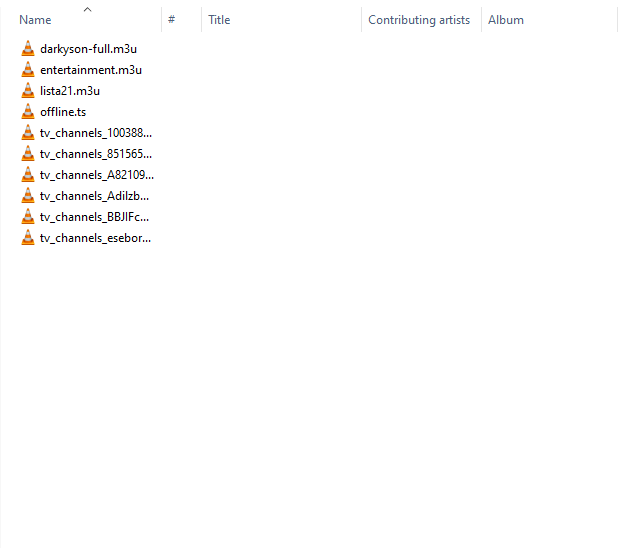Image resolution: width=635 pixels, height=548 pixels.
Task: Sort by the # track number column
Action: tap(172, 20)
